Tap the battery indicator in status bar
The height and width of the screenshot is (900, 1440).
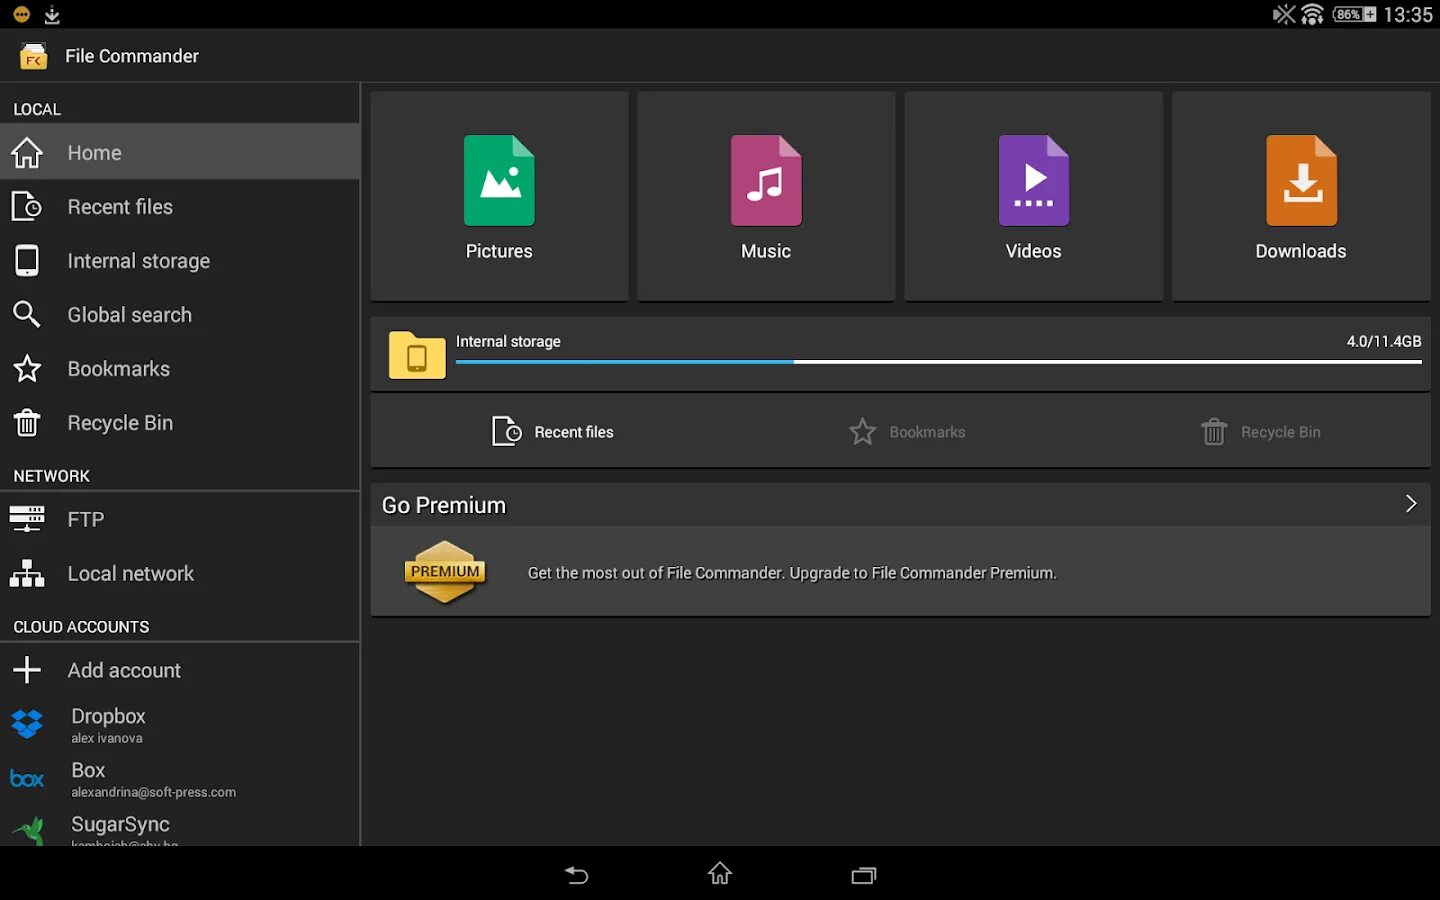[1354, 14]
